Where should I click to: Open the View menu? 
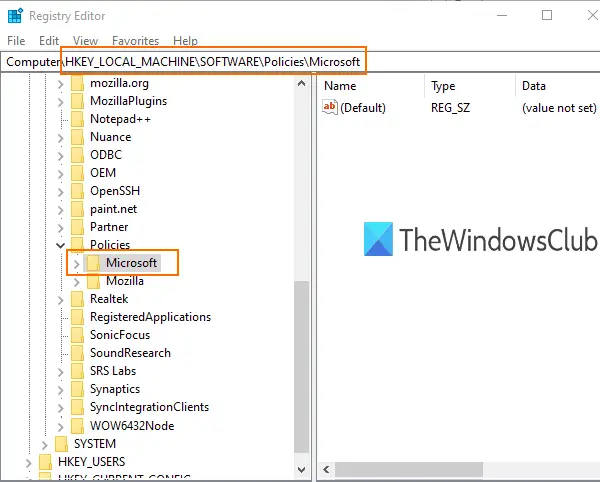coord(85,41)
